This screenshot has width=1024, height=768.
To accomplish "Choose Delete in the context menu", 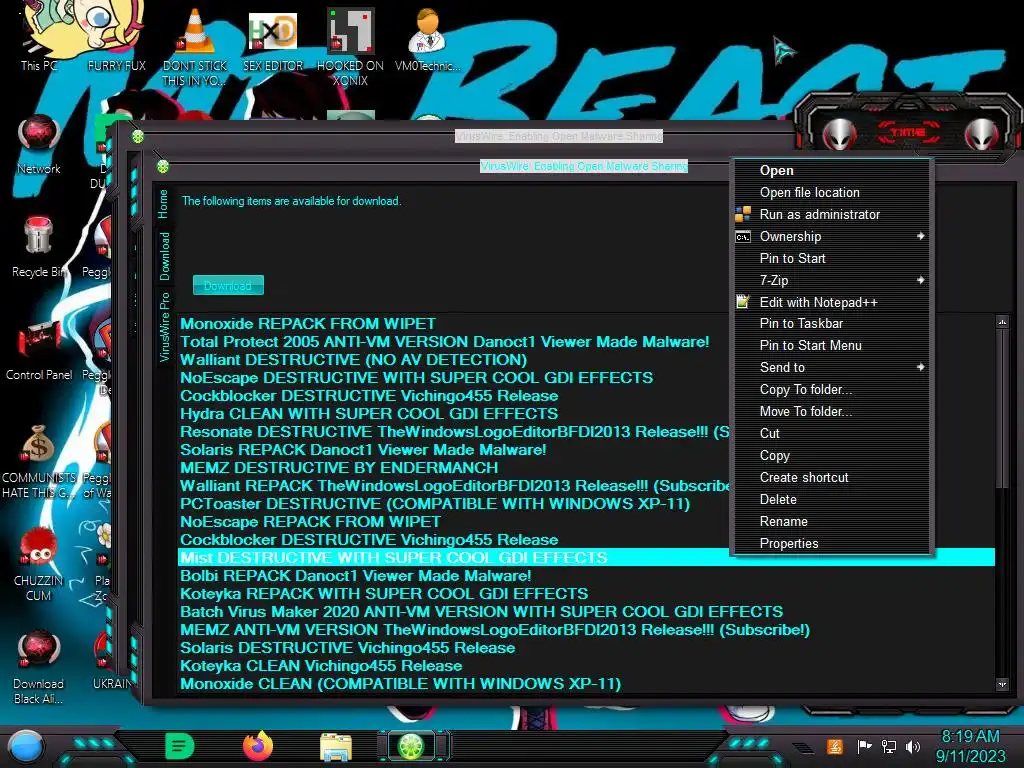I will pyautogui.click(x=831, y=500).
